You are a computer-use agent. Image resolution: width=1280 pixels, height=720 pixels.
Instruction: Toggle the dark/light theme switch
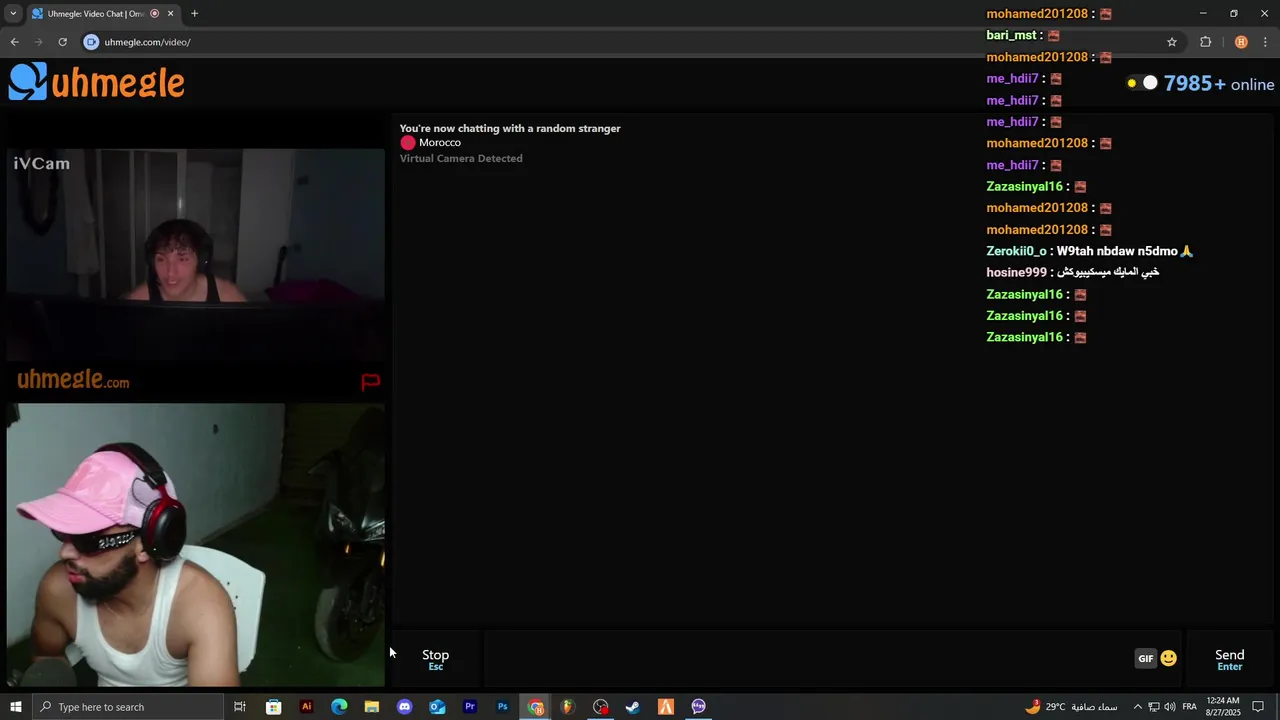point(1142,83)
